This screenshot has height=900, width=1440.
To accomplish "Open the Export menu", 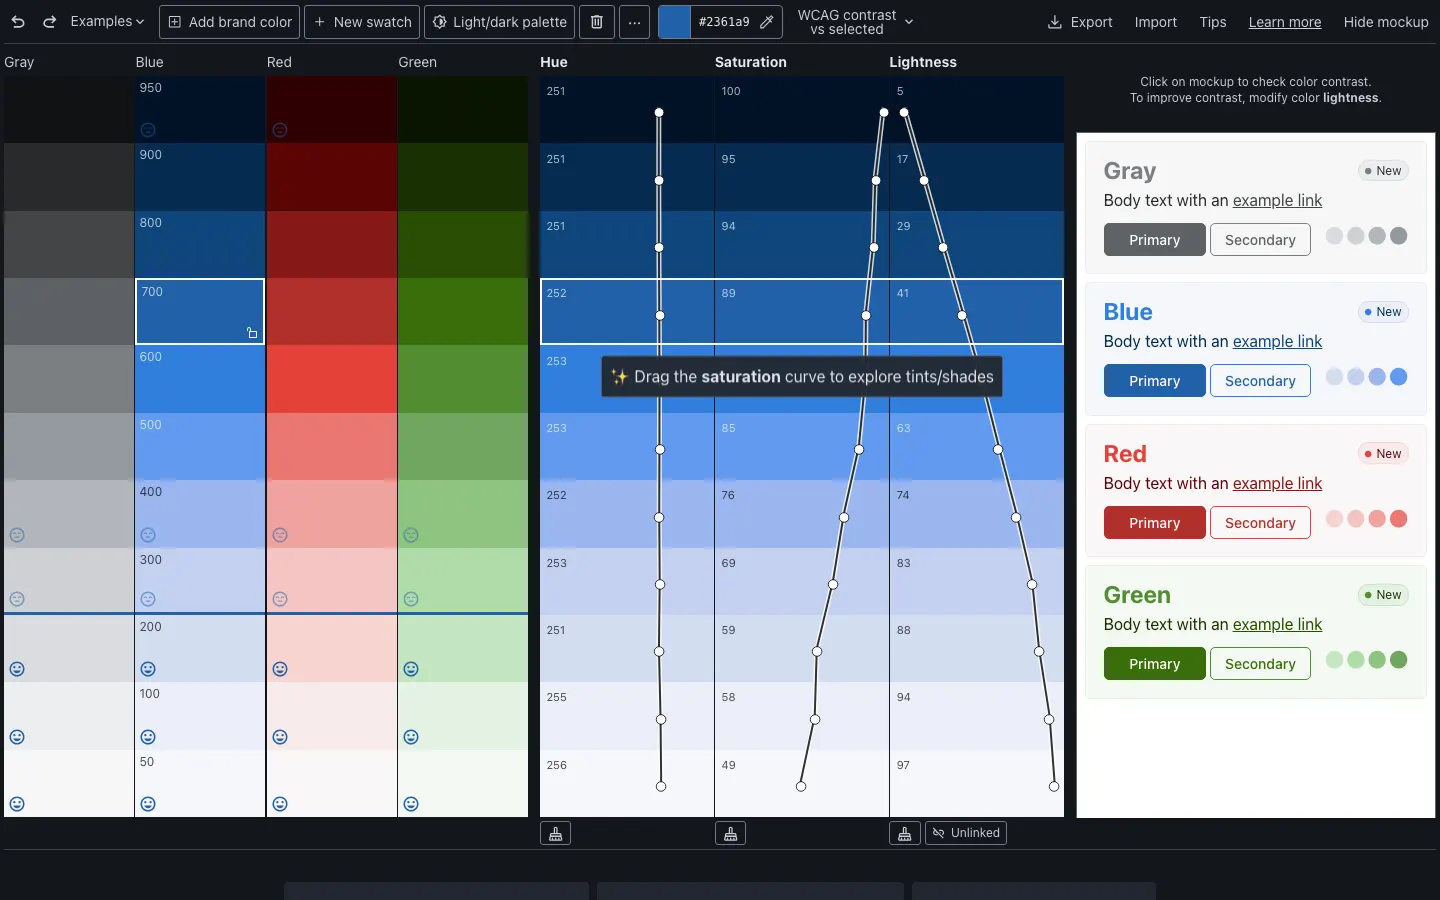I will [x=1079, y=22].
